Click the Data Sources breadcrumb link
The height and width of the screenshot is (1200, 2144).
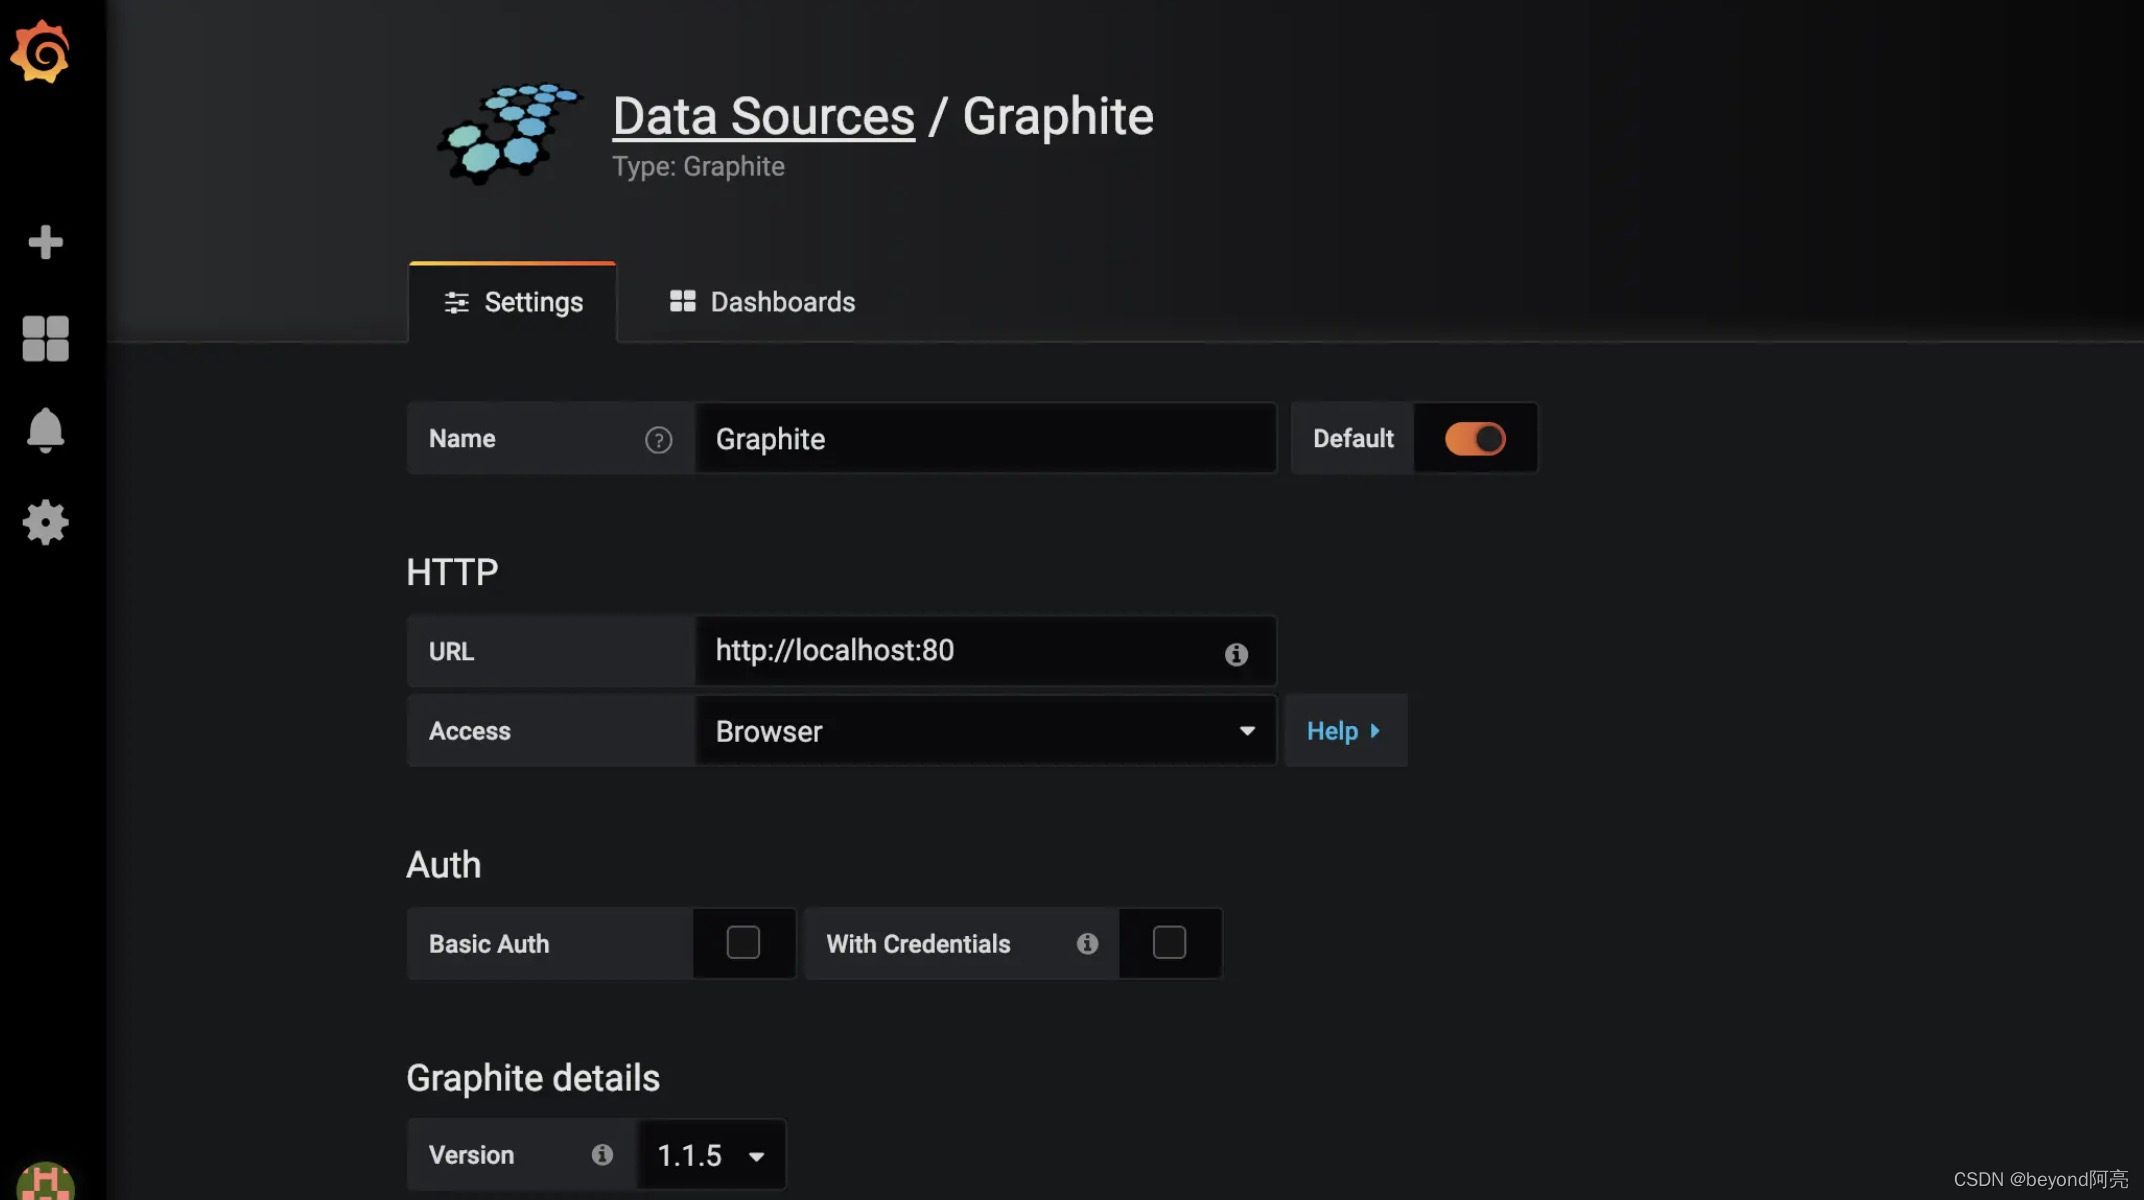point(764,113)
